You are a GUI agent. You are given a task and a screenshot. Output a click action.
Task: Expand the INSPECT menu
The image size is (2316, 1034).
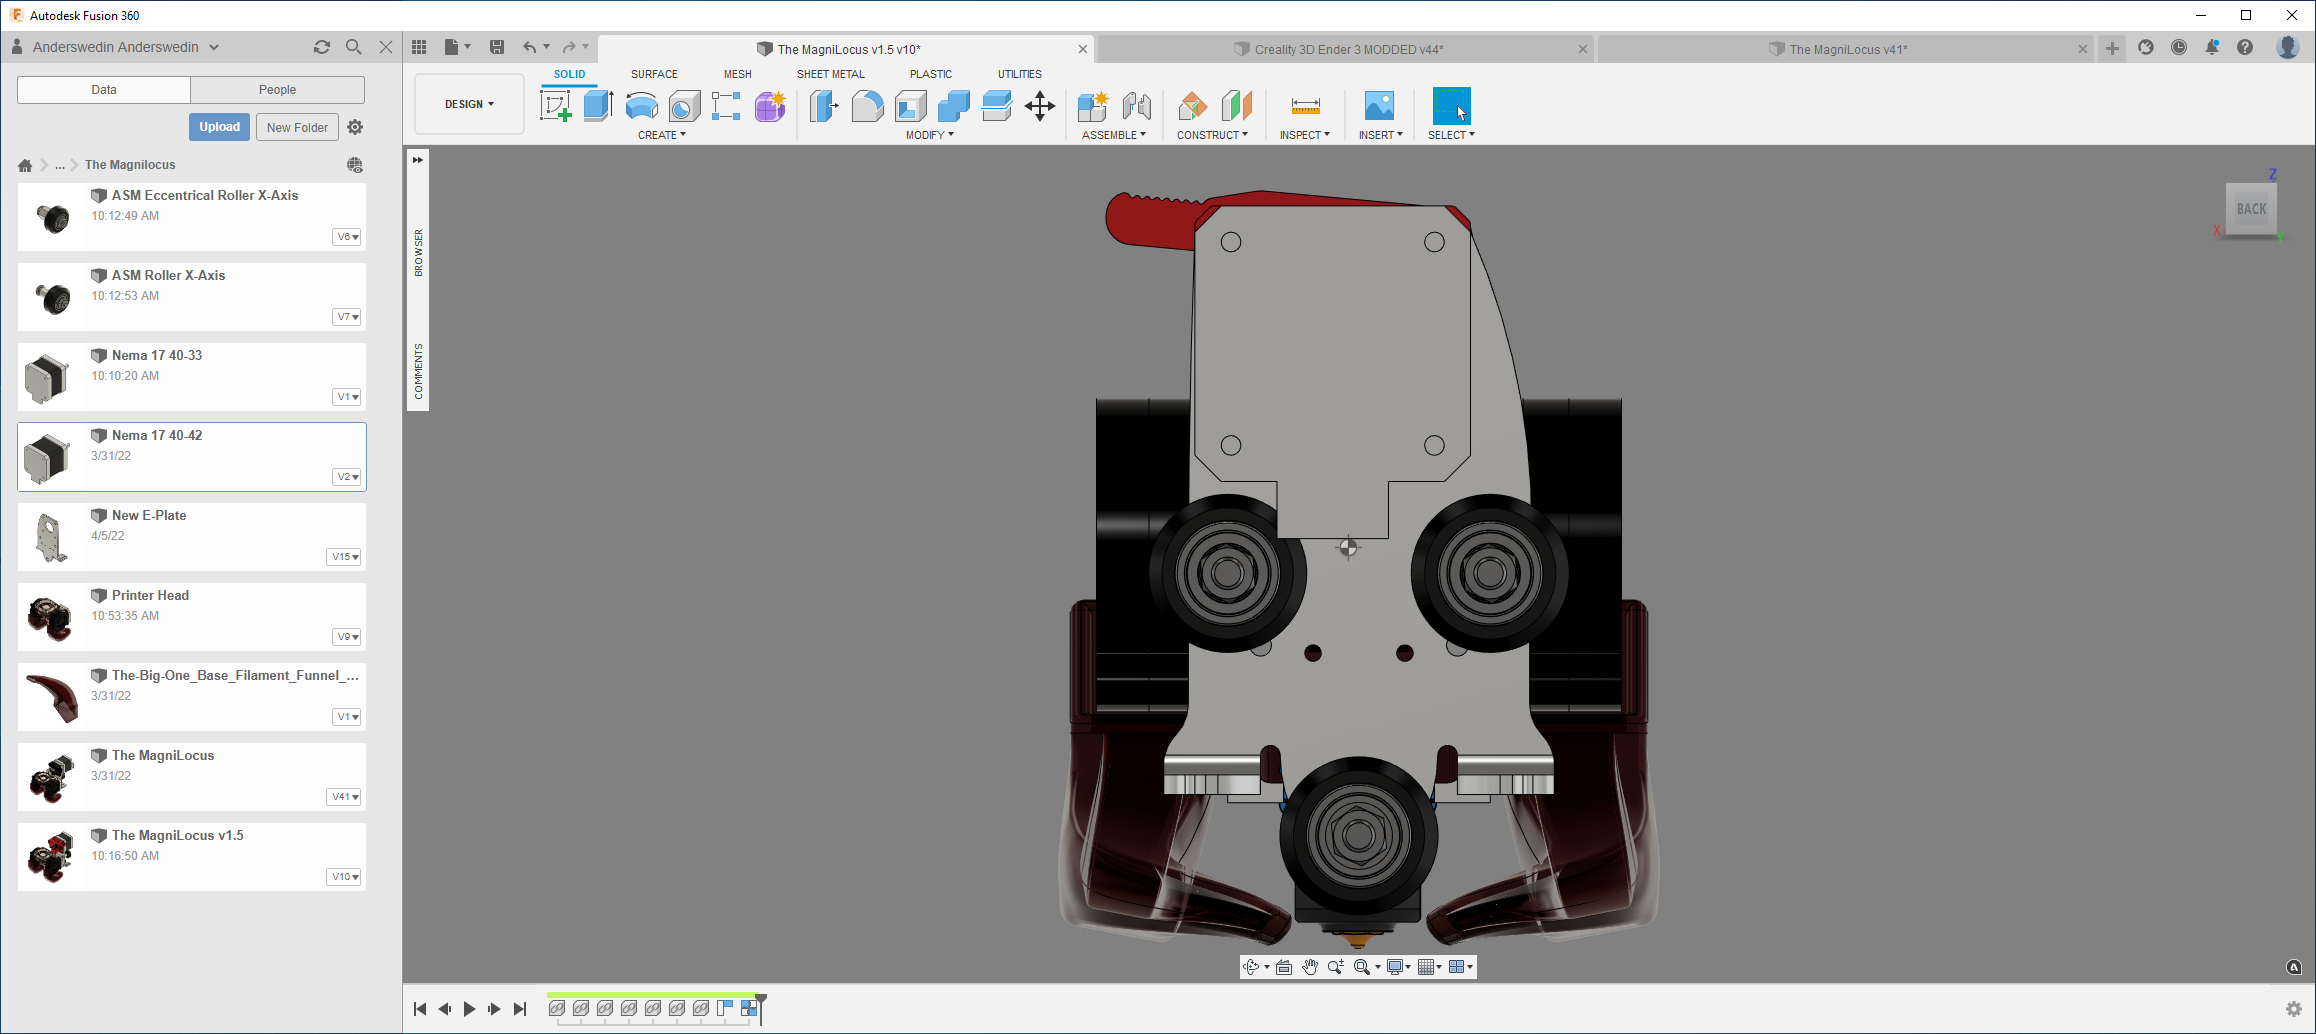tap(1305, 135)
